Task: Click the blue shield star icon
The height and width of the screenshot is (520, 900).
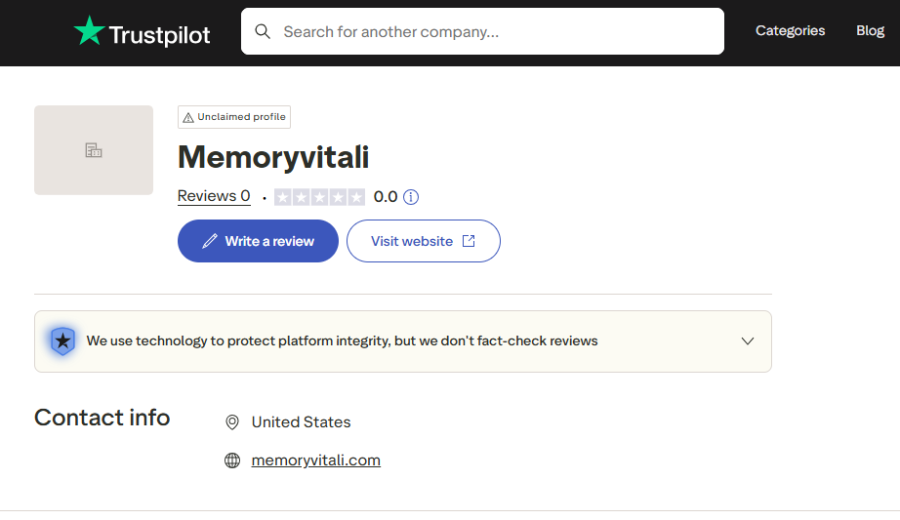Action: pyautogui.click(x=63, y=341)
